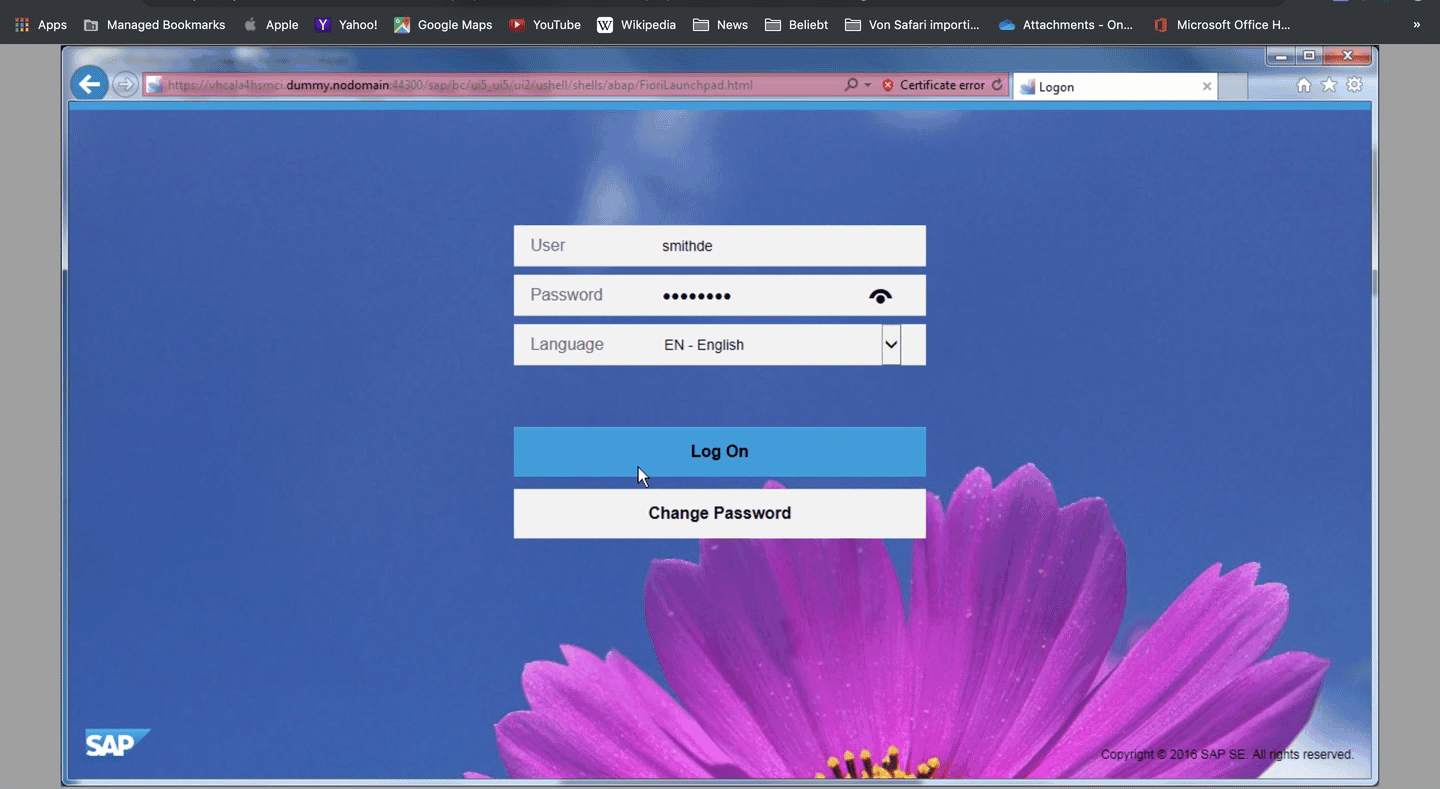This screenshot has height=789, width=1440.
Task: Expand the Language dropdown arrow
Action: point(891,345)
